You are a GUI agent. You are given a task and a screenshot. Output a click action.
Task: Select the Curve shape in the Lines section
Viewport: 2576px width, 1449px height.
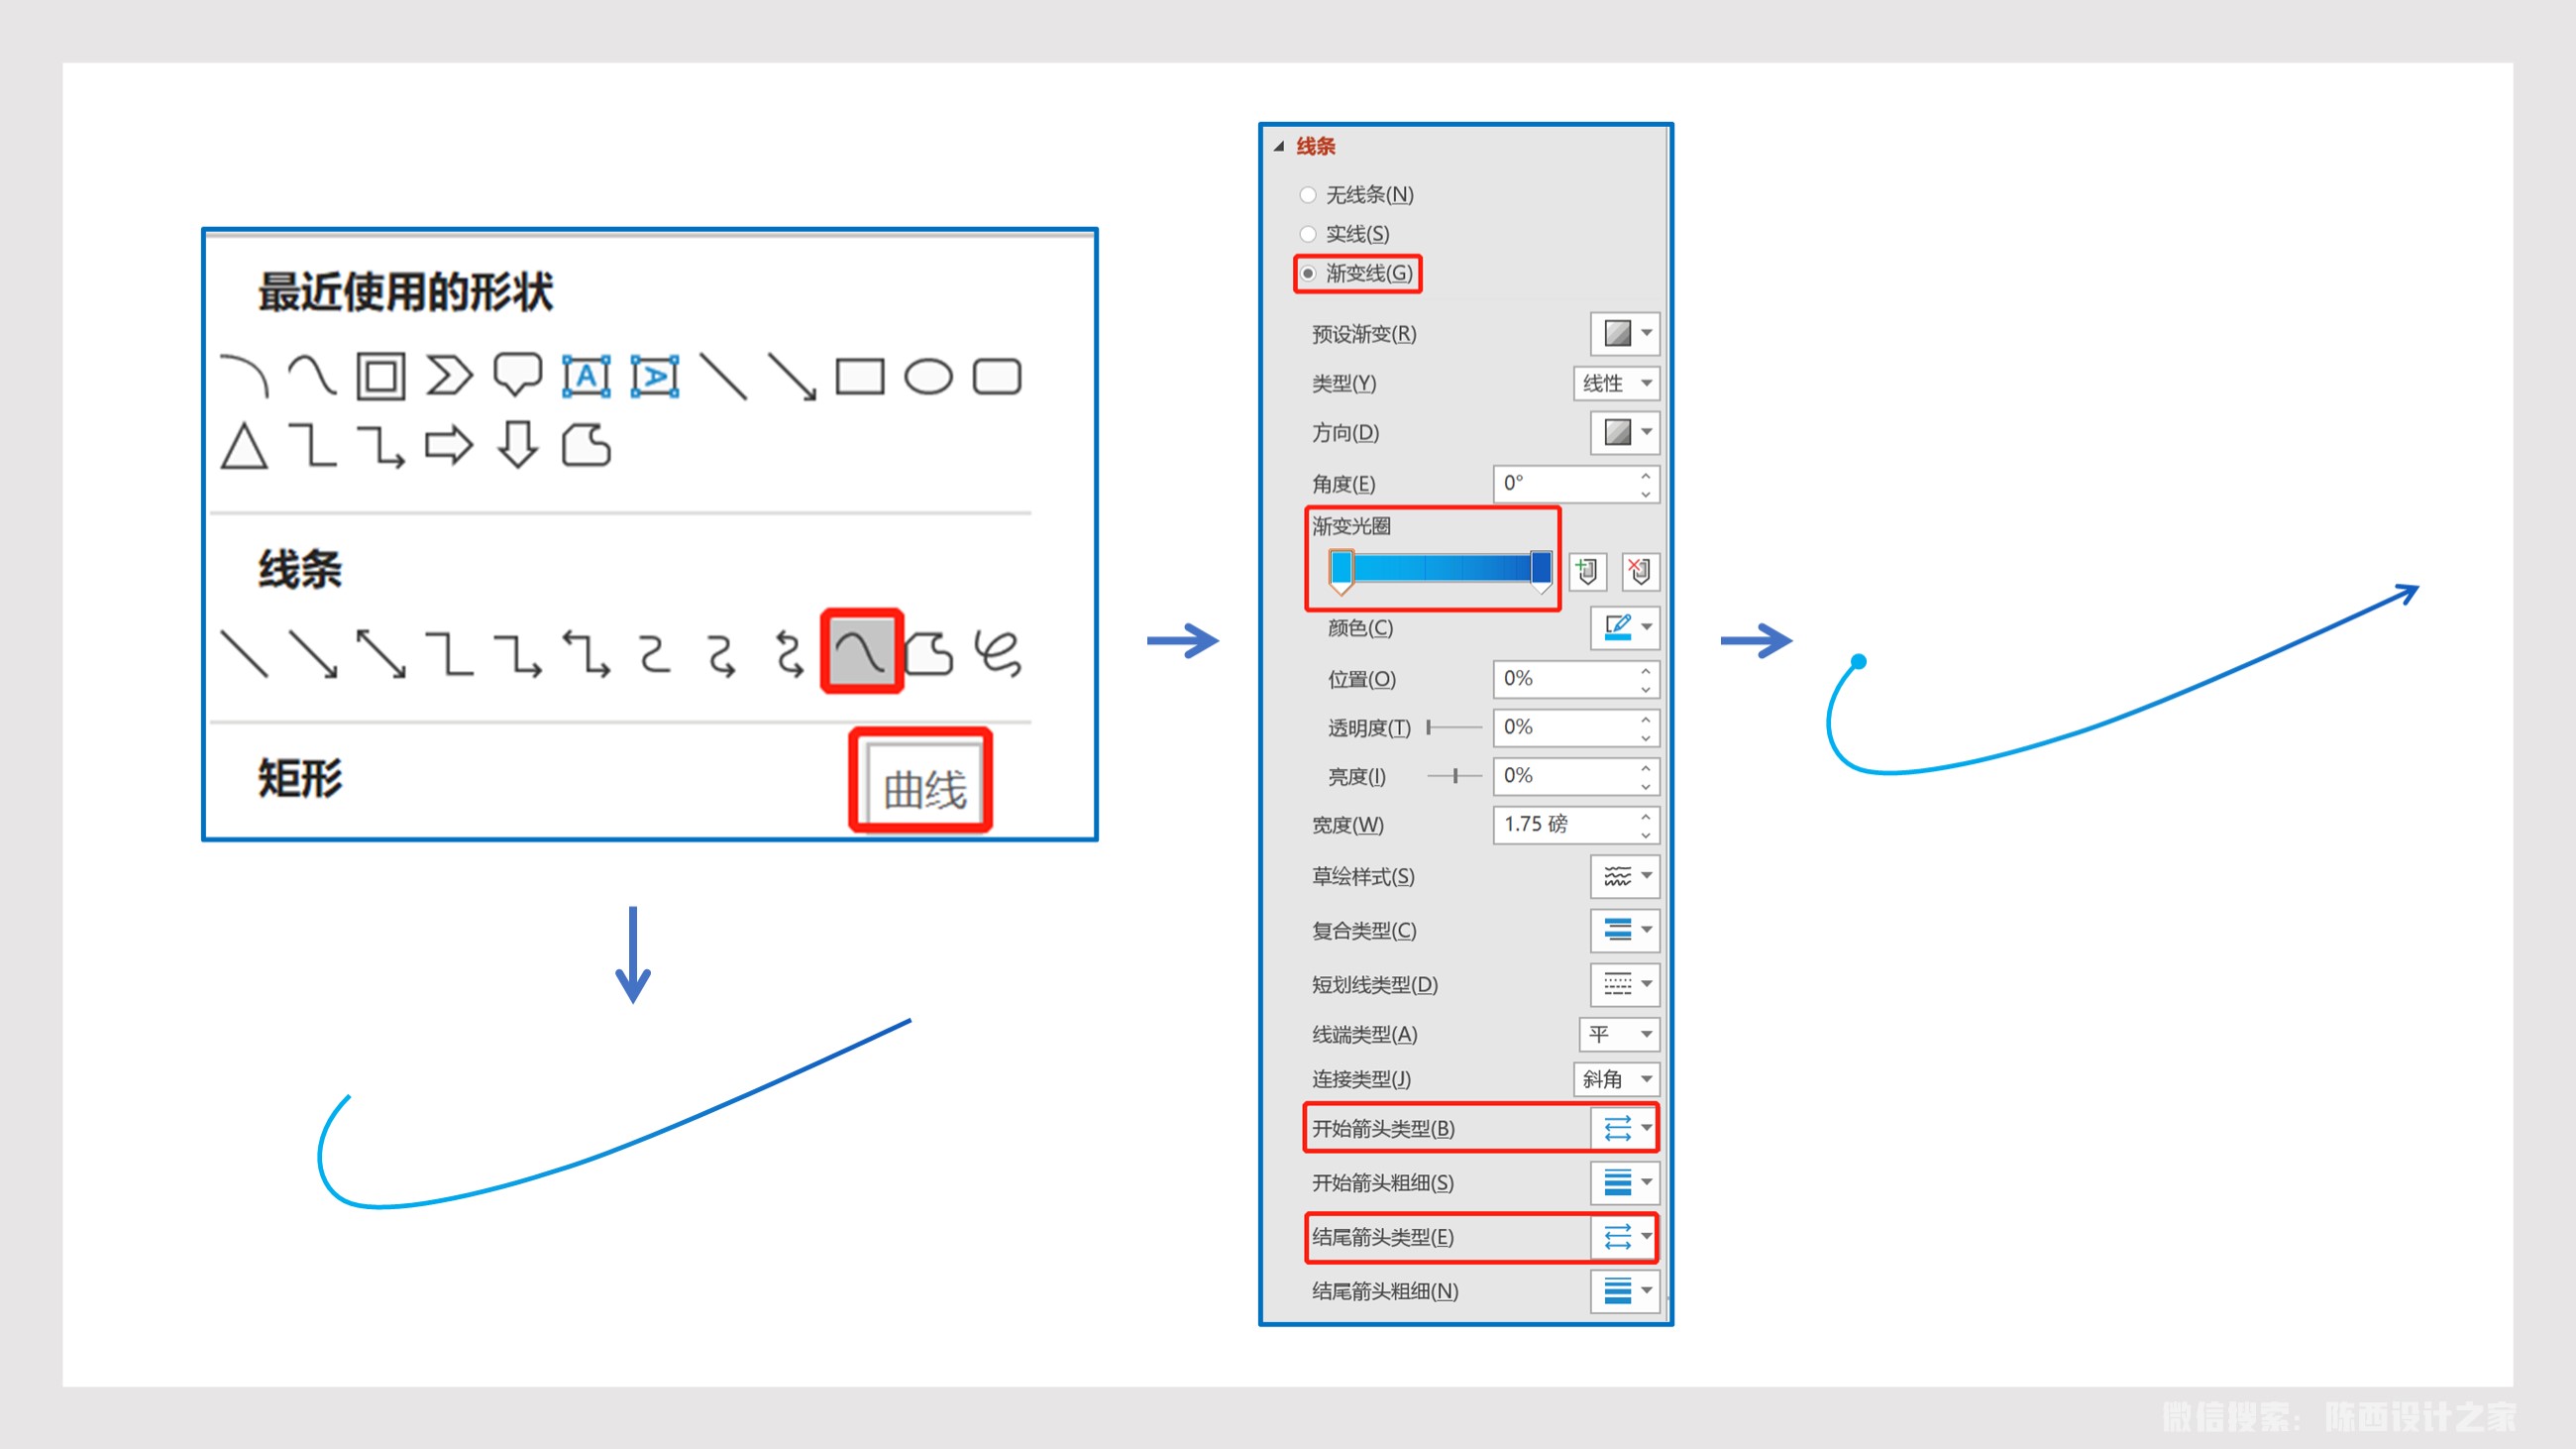pyautogui.click(x=861, y=652)
